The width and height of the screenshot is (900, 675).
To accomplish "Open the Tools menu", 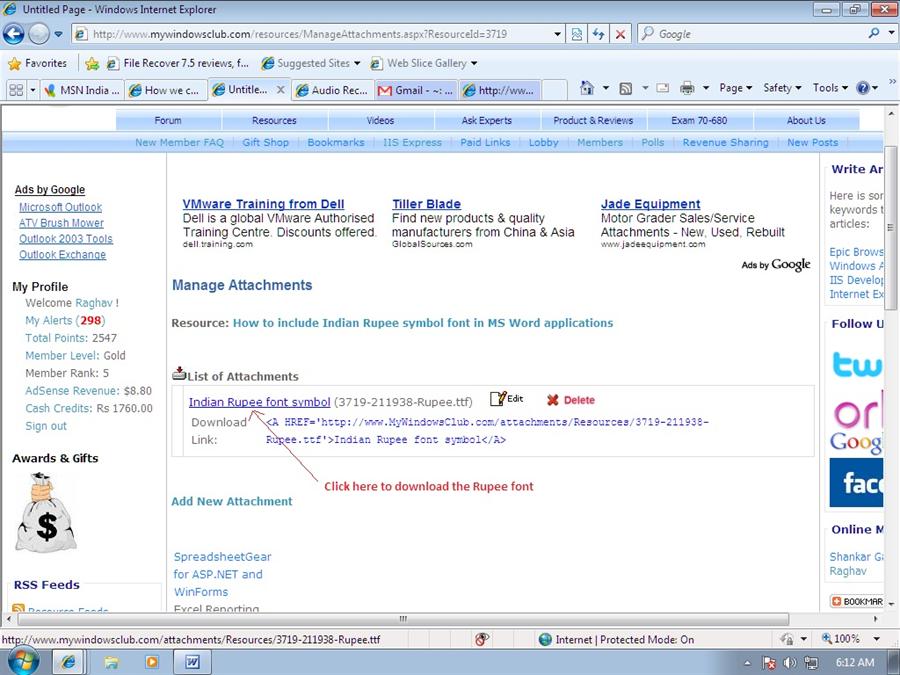I will (830, 88).
